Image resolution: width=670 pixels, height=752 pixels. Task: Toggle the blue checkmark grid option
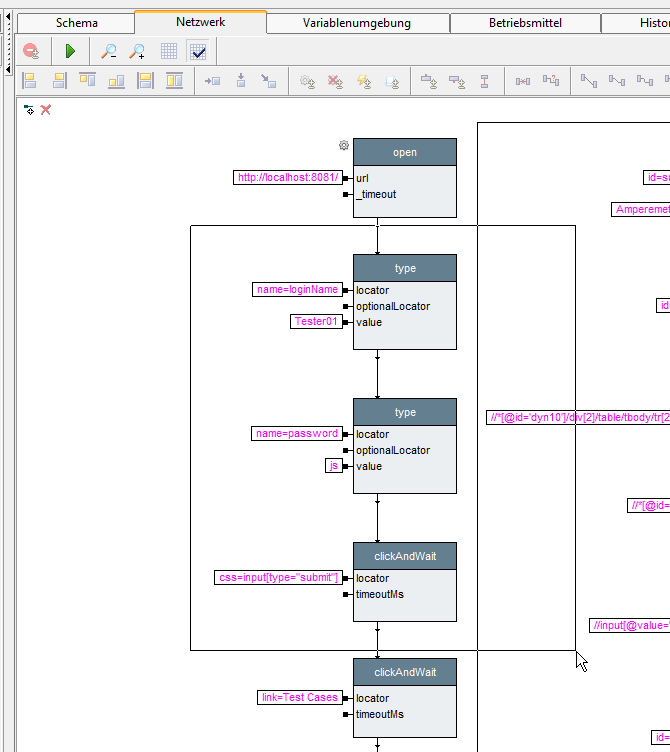[197, 51]
